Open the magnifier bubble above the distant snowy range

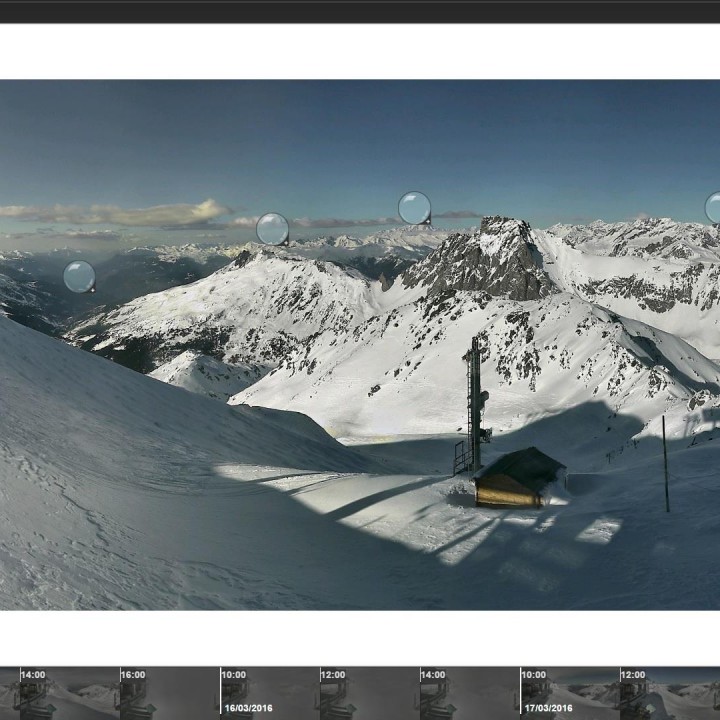(x=415, y=208)
